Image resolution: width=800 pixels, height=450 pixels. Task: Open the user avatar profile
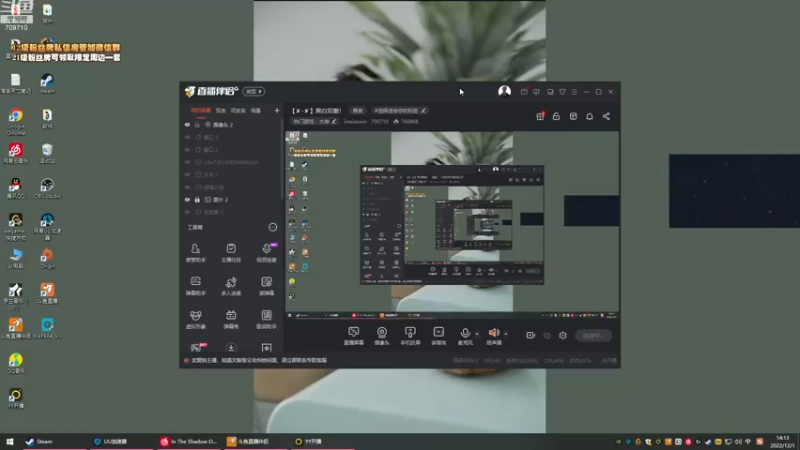504,91
